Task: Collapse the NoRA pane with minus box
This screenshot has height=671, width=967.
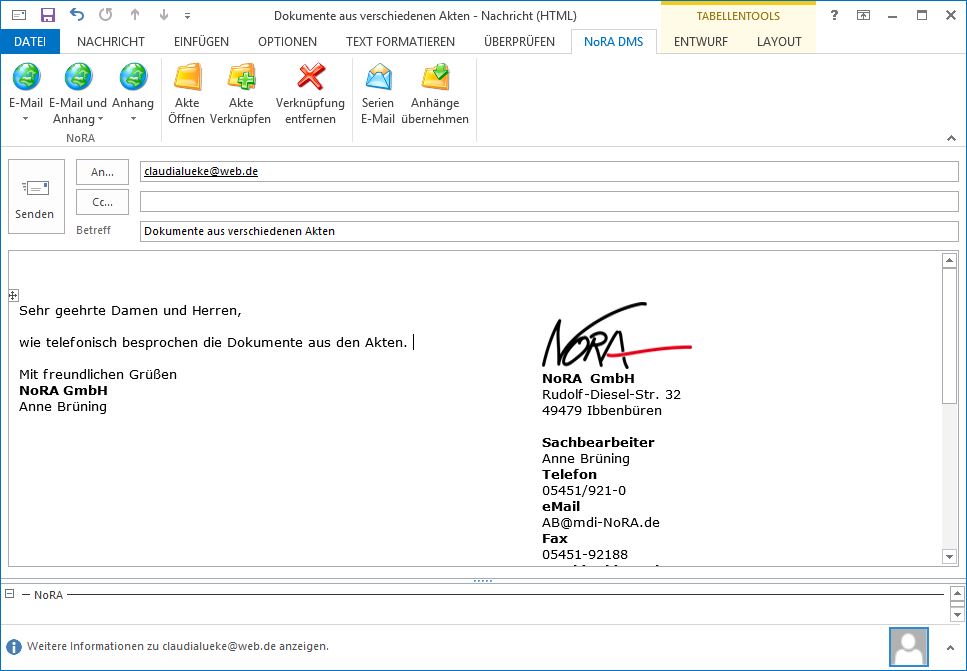Action: [10, 593]
